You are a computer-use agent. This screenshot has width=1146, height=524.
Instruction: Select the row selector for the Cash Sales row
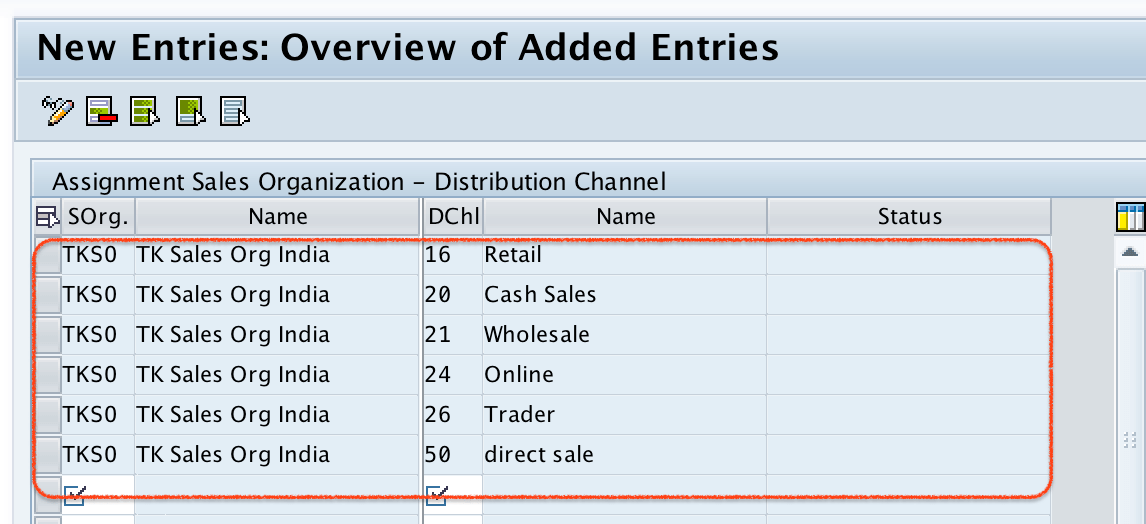[48, 295]
